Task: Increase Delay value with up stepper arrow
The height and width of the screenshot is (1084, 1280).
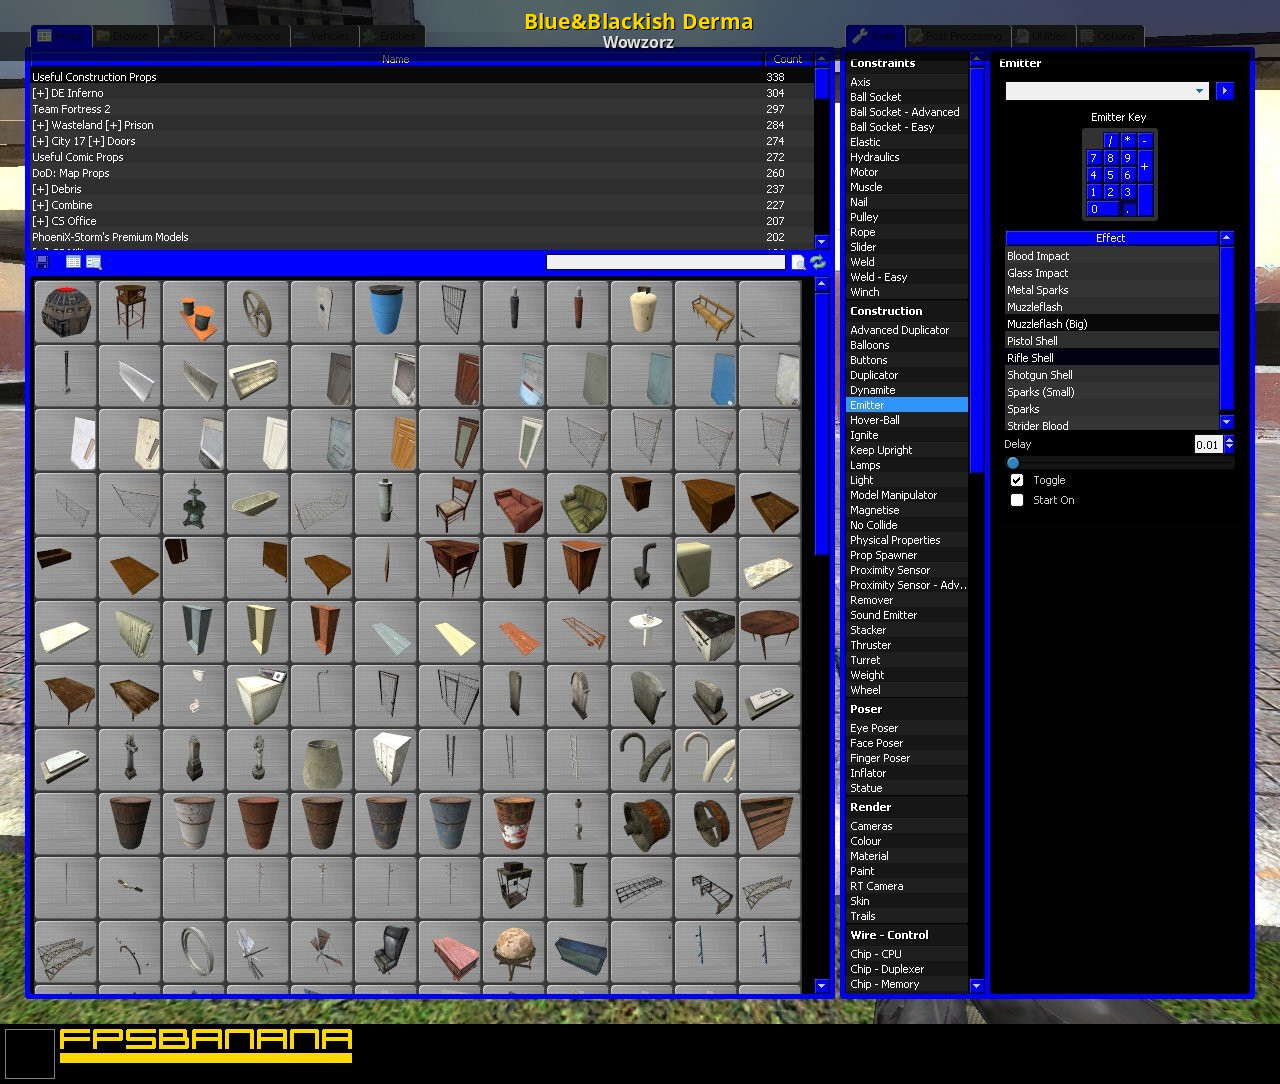Action: pos(1229,440)
